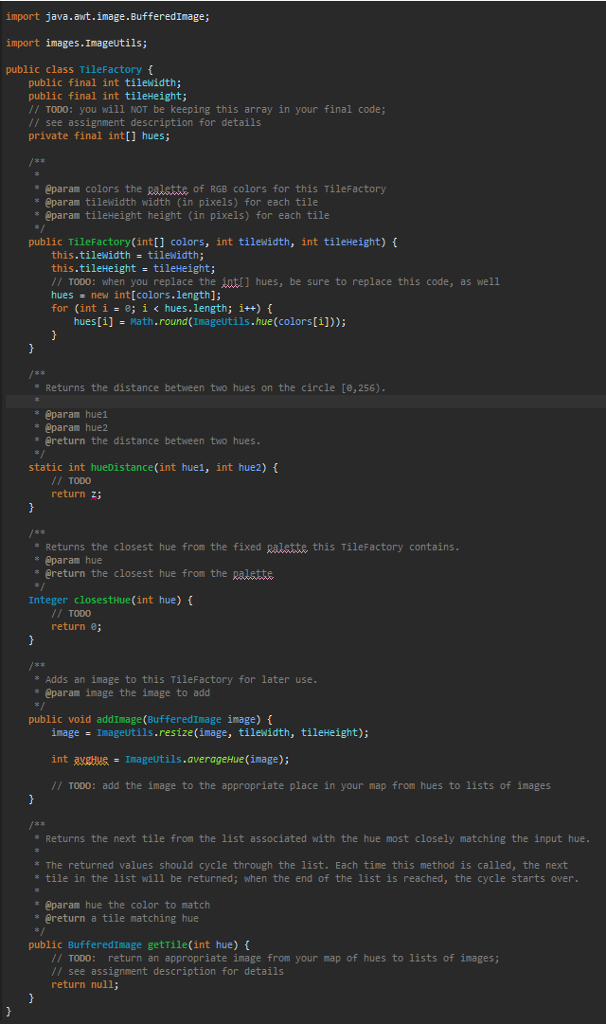Image resolution: width=606 pixels, height=1024 pixels.
Task: Click 'this.tileHeight = tileHeight;' statement
Action: (x=133, y=268)
